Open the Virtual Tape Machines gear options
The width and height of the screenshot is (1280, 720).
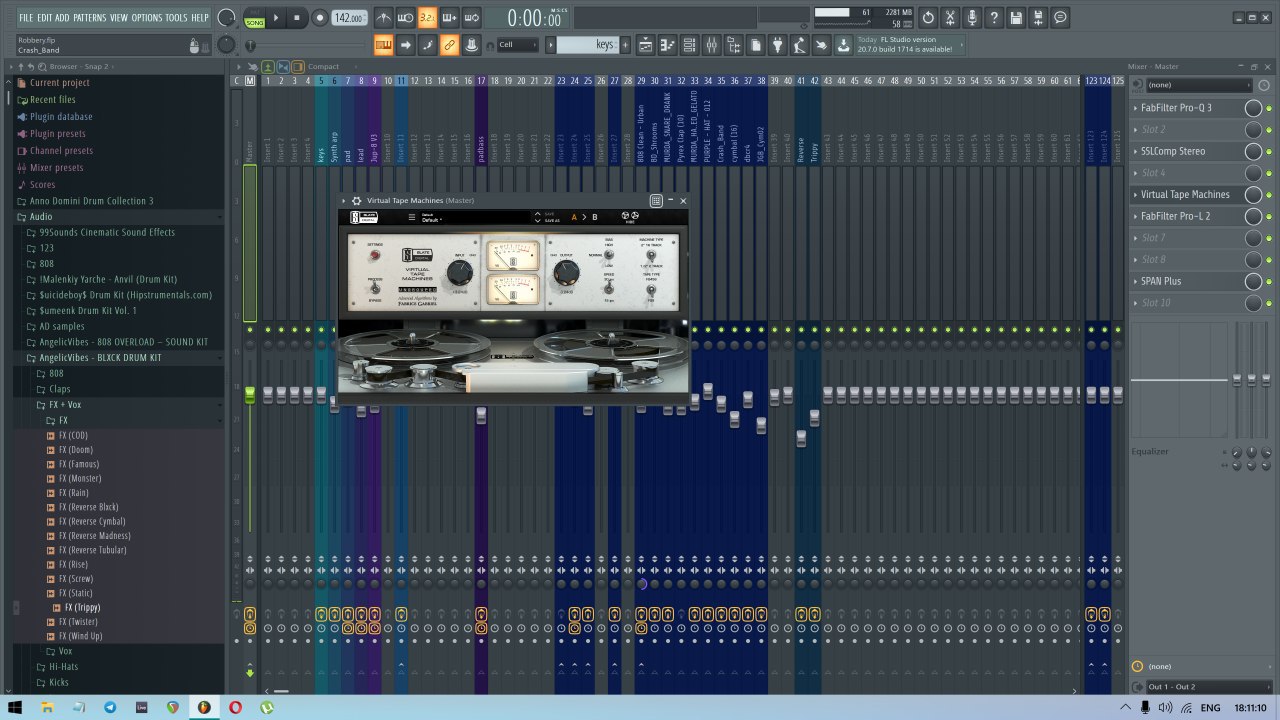coord(356,201)
